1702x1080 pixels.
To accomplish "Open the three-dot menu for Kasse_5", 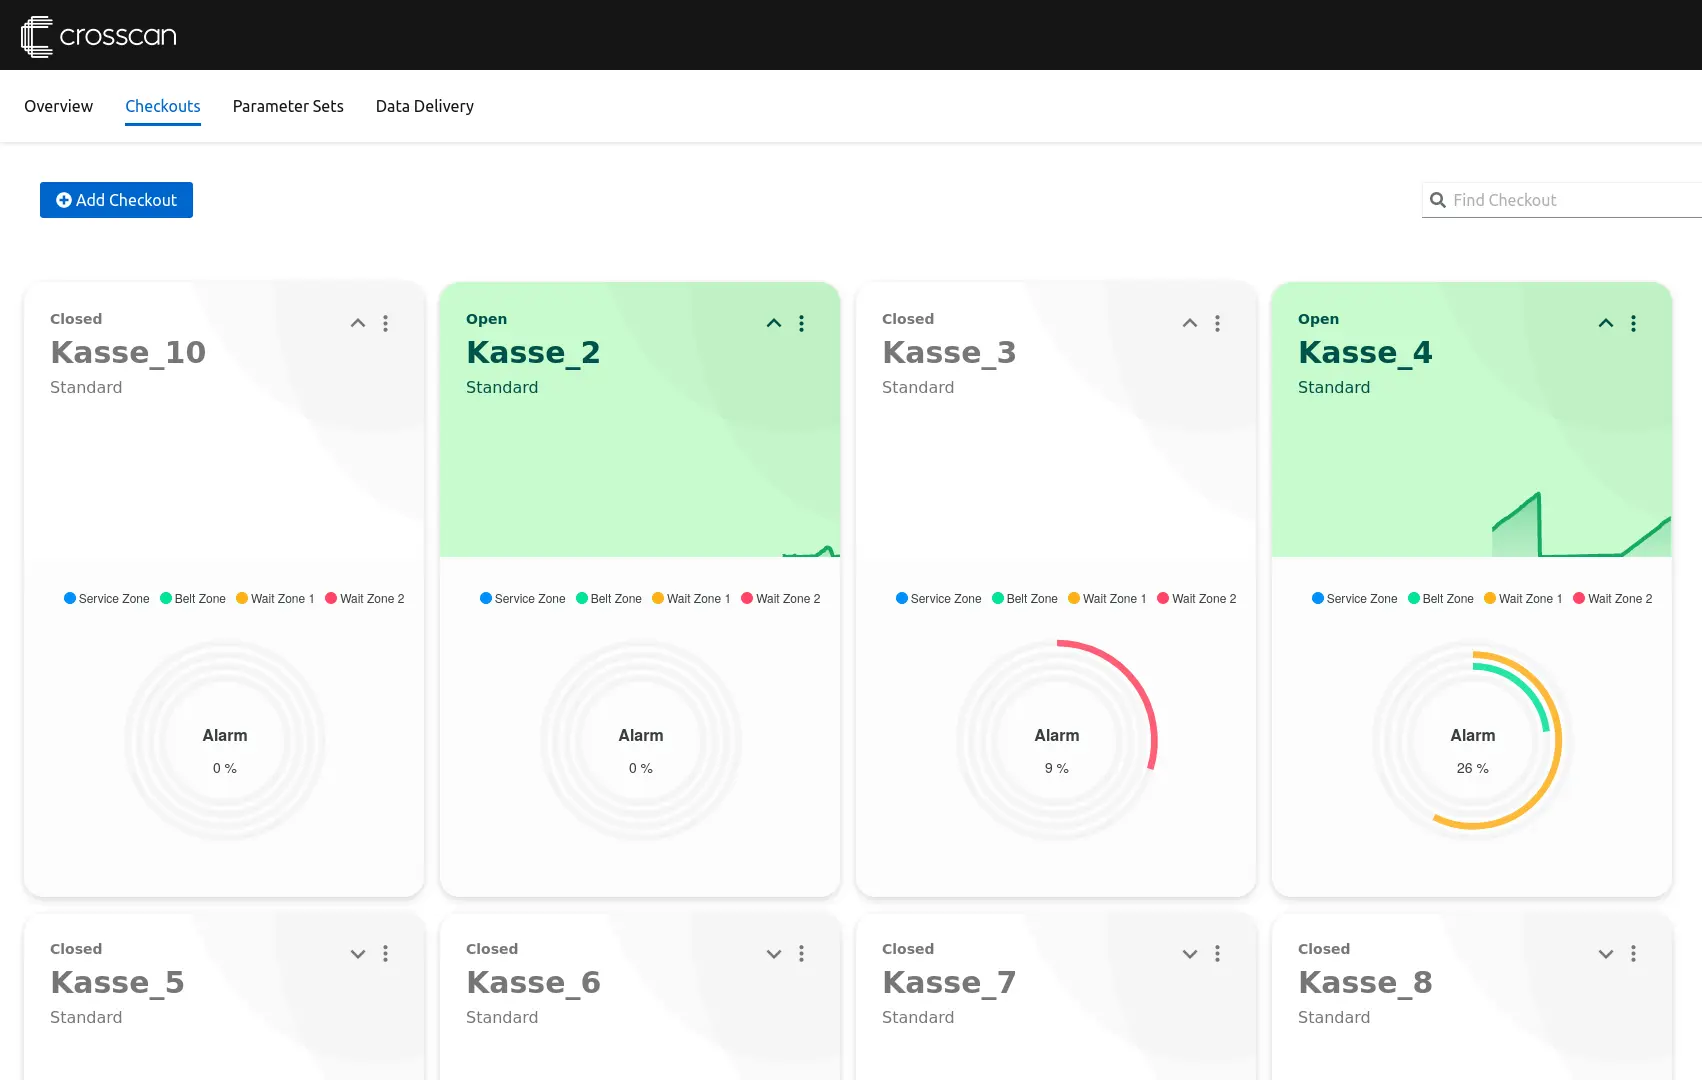I will [385, 953].
